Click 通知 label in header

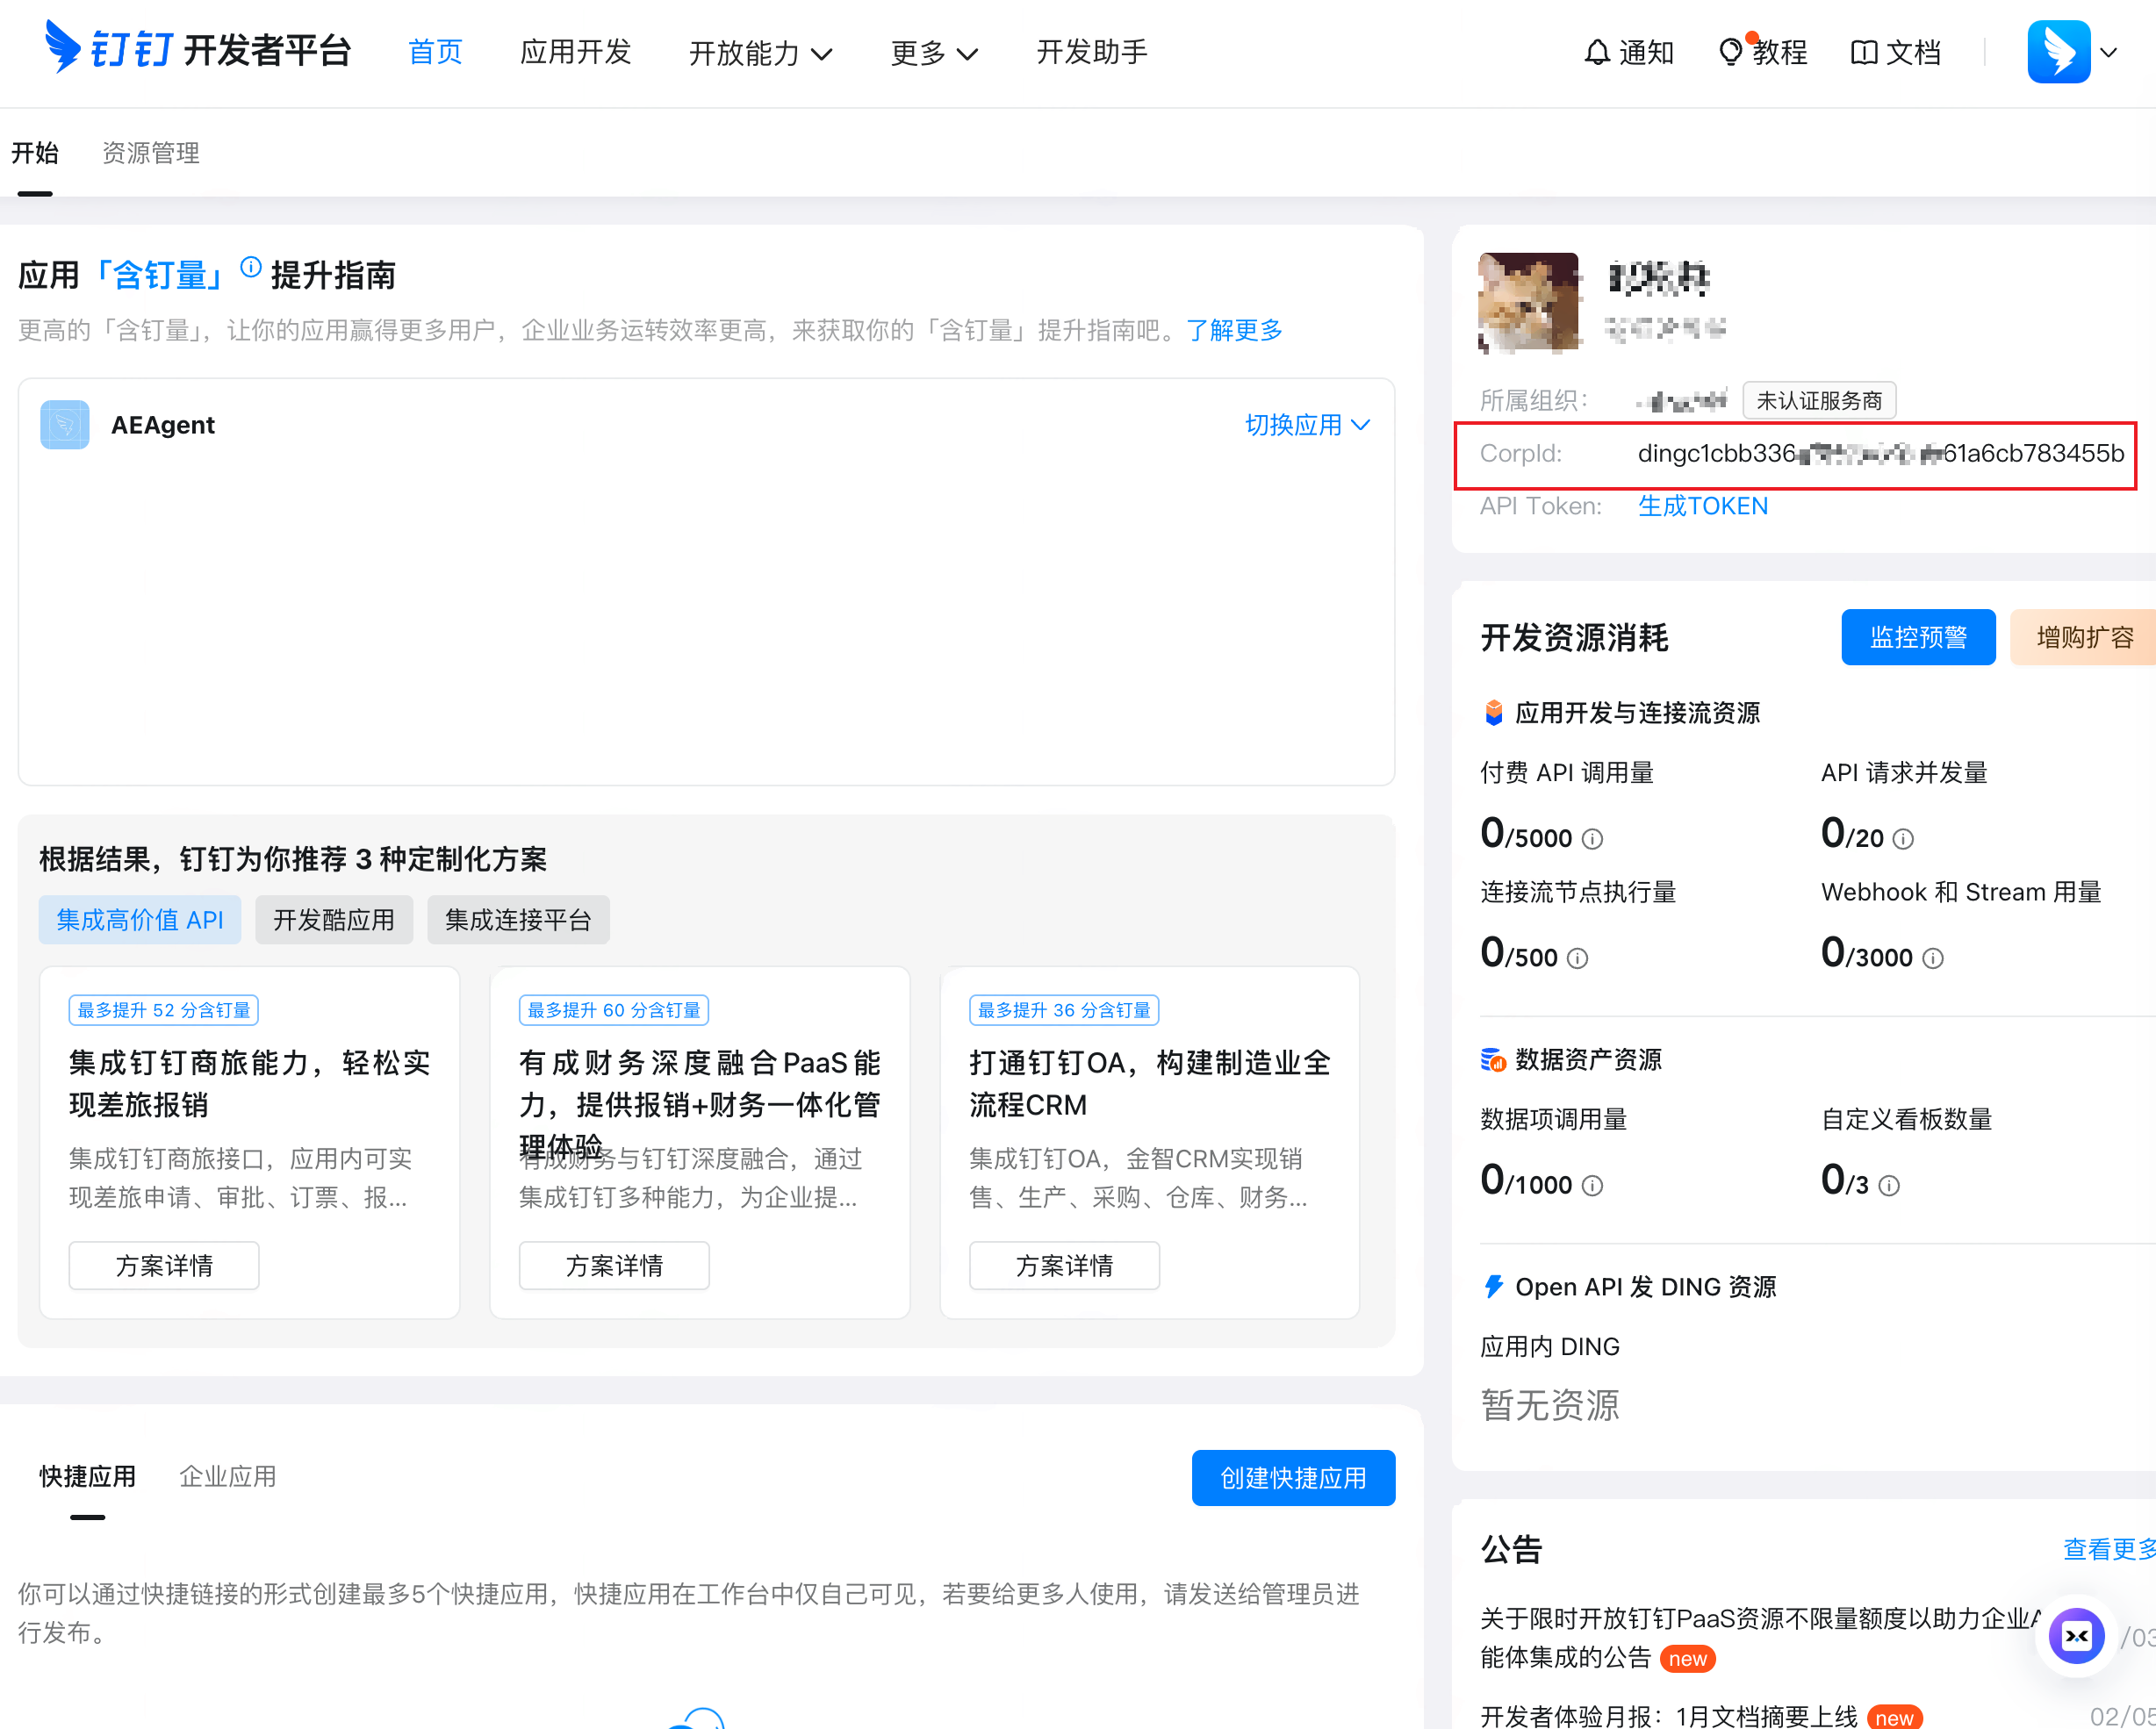pyautogui.click(x=1646, y=52)
